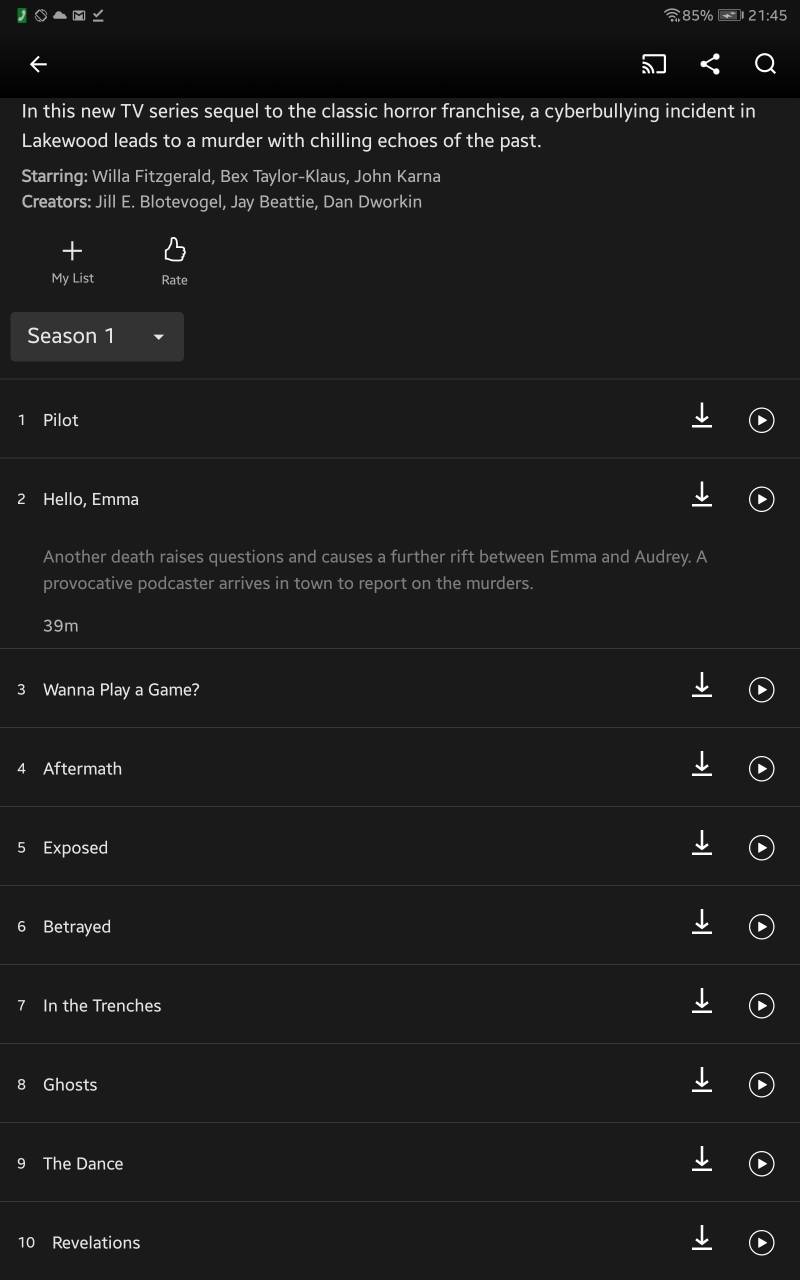Open the Season 1 dropdown
Viewport: 800px width, 1280px height.
click(97, 336)
